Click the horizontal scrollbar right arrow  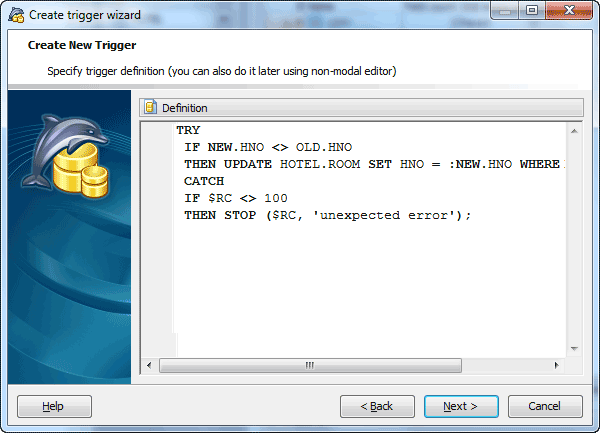pyautogui.click(x=556, y=365)
